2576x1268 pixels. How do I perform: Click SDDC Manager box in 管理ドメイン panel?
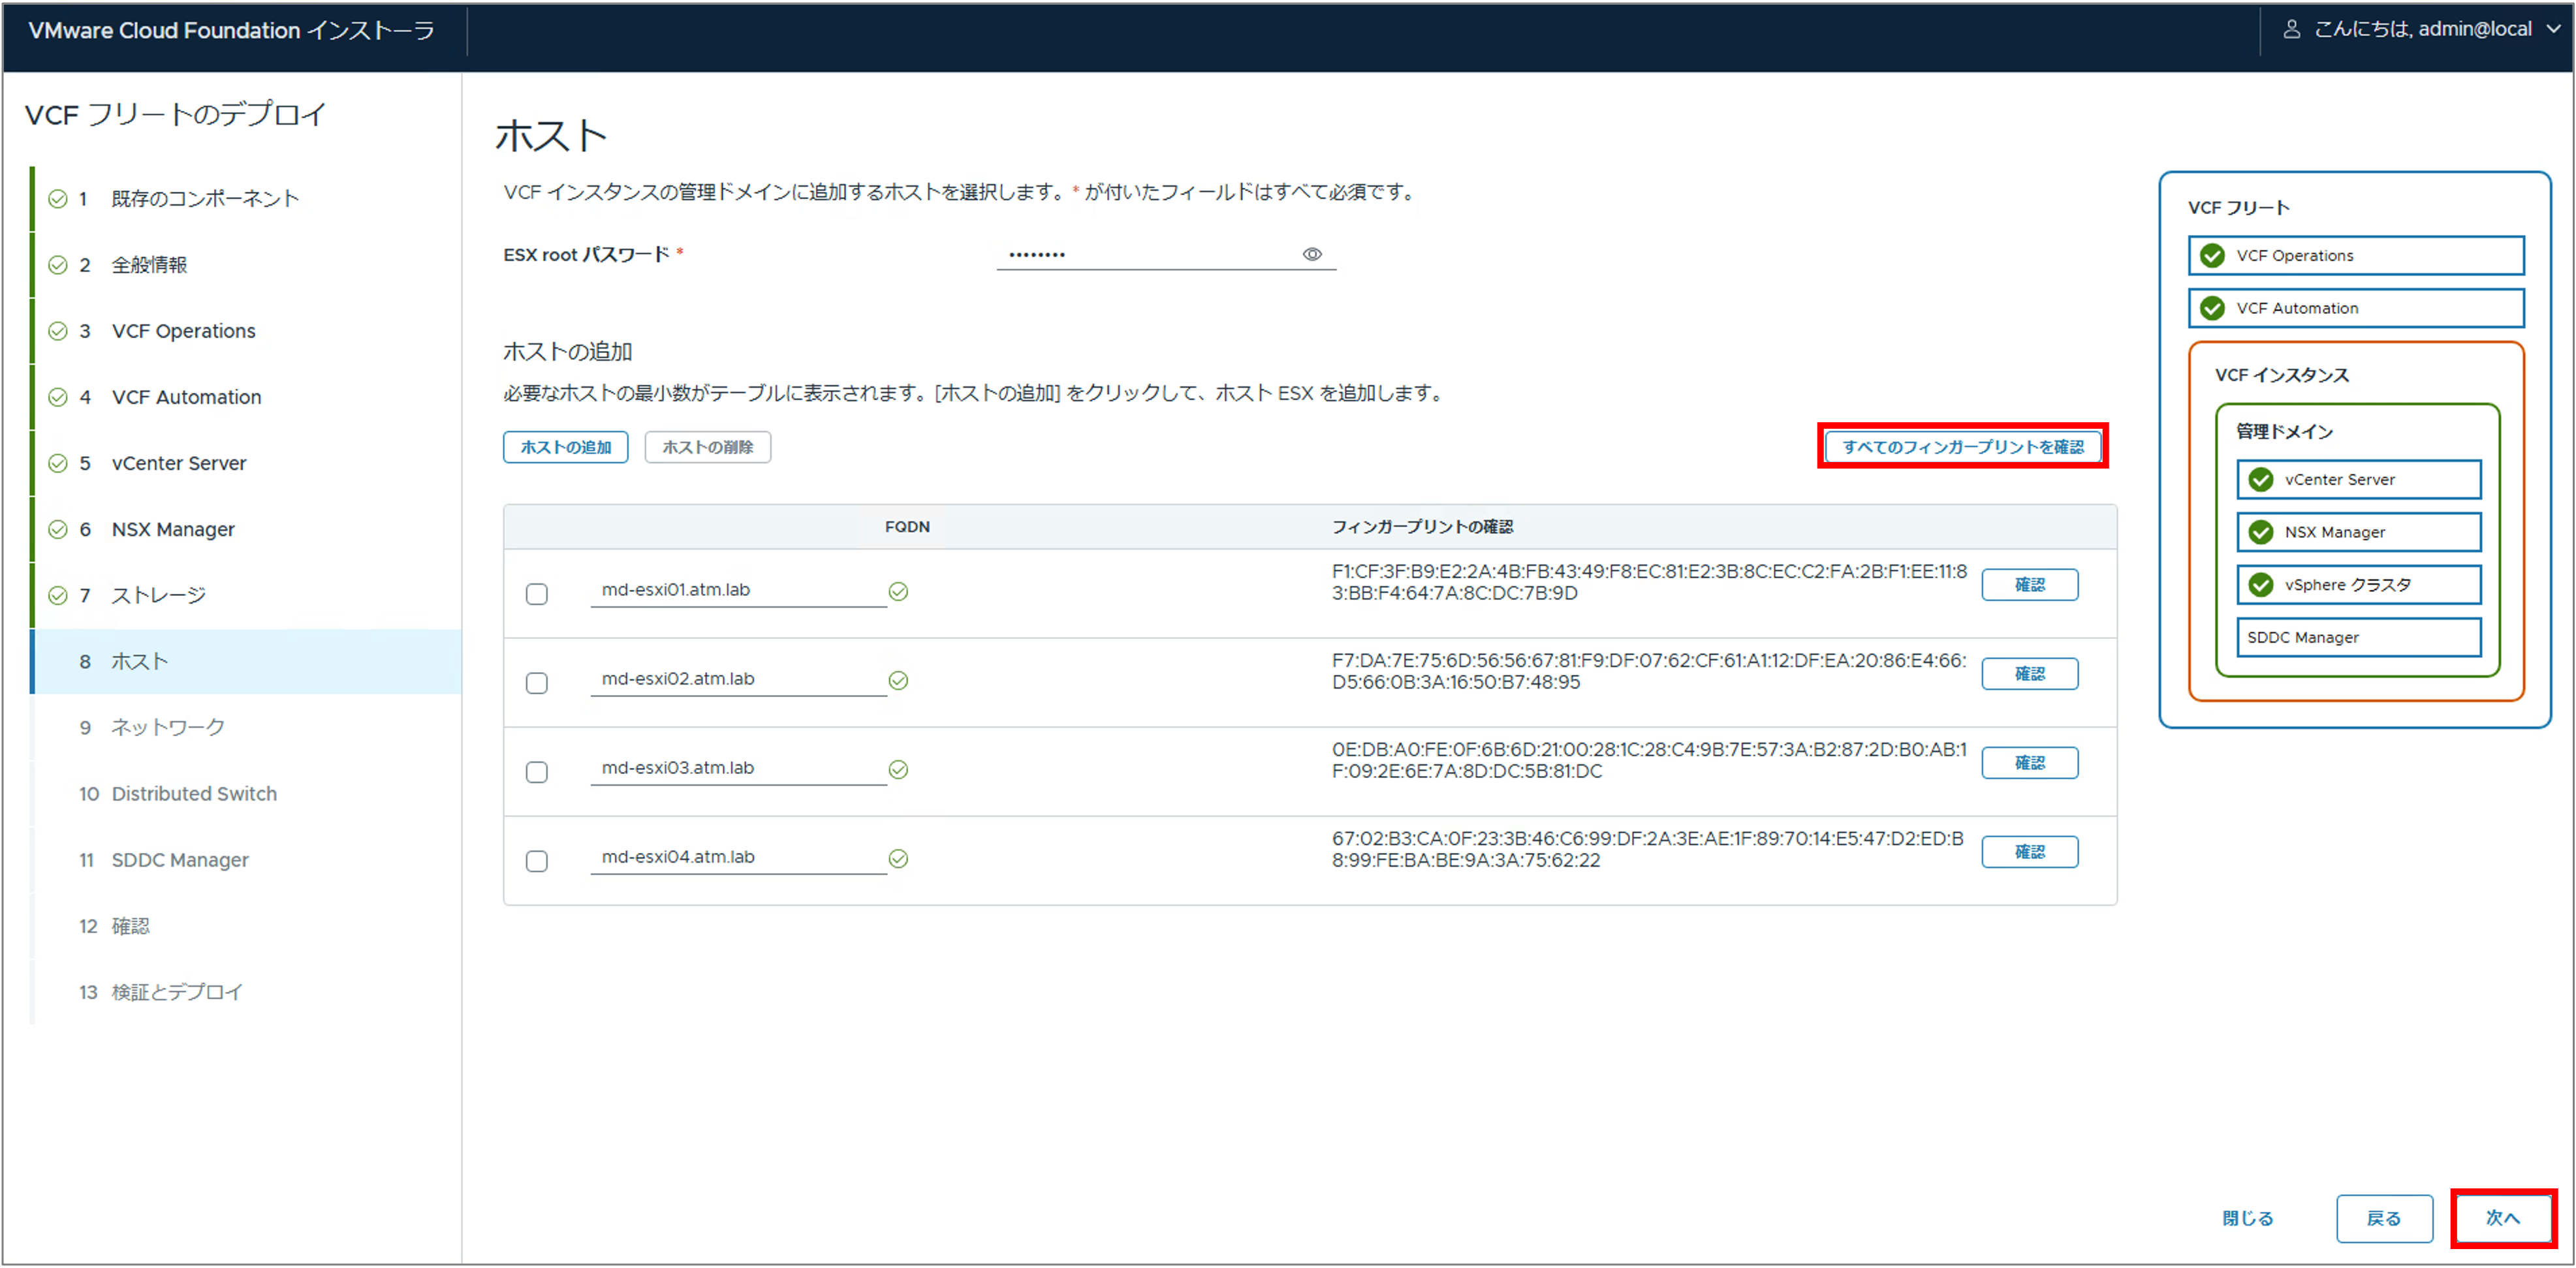point(2358,637)
